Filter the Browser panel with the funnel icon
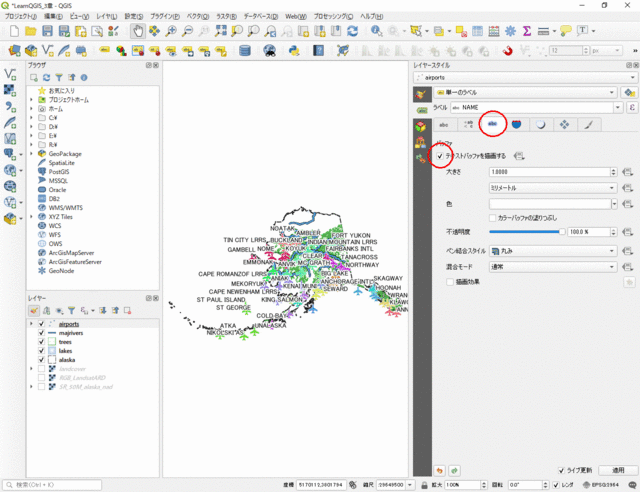 (59, 78)
